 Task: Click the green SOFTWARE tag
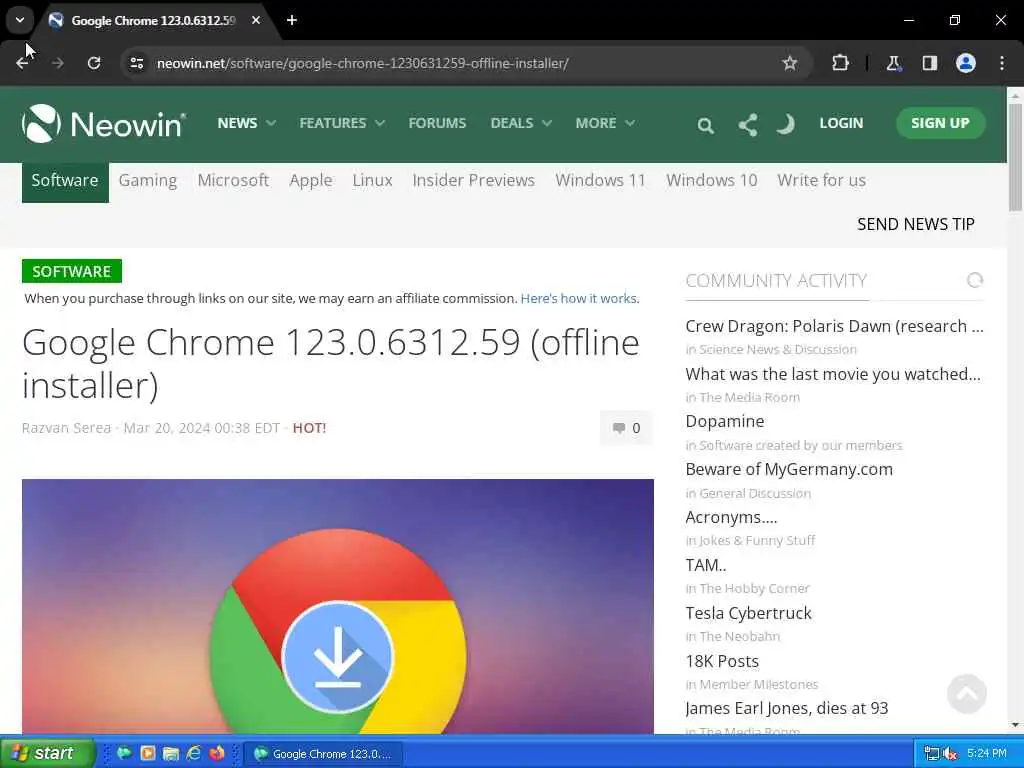[72, 272]
